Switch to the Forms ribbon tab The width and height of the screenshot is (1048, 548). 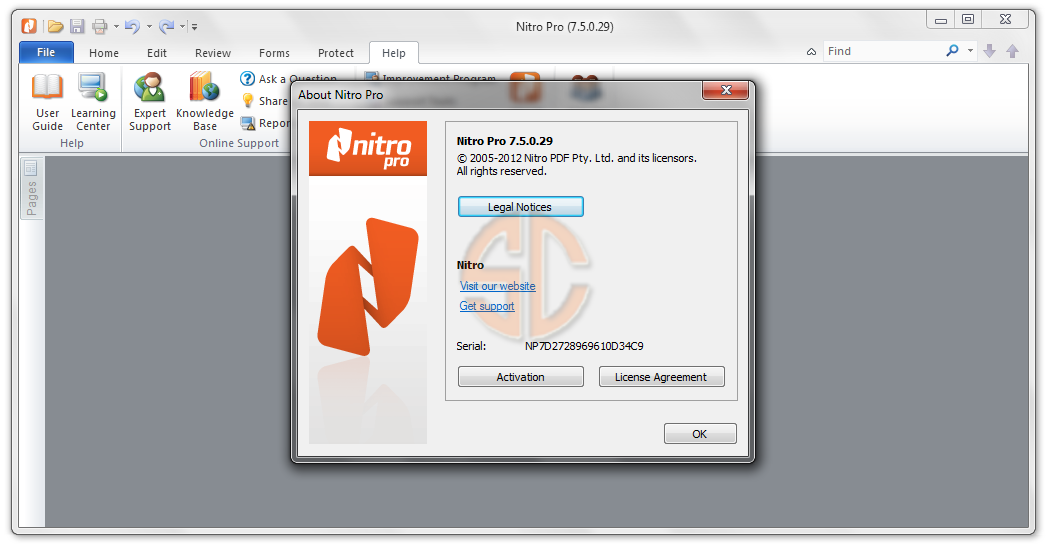[x=274, y=53]
